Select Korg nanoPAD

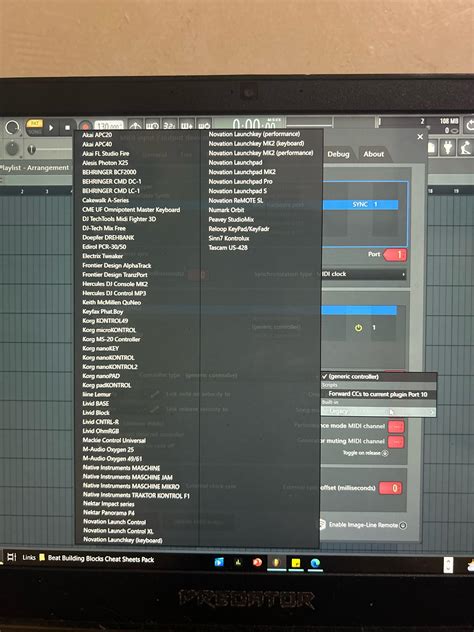(101, 376)
